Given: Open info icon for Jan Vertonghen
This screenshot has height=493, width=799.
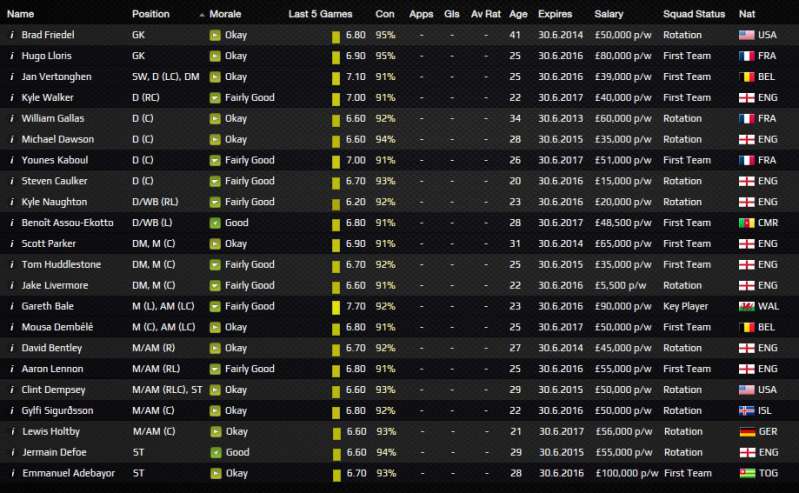Looking at the screenshot, I should (x=12, y=77).
